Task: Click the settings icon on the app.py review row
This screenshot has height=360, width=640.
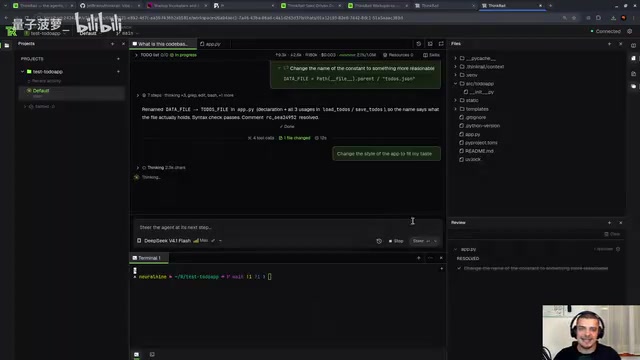Action: click(x=618, y=249)
